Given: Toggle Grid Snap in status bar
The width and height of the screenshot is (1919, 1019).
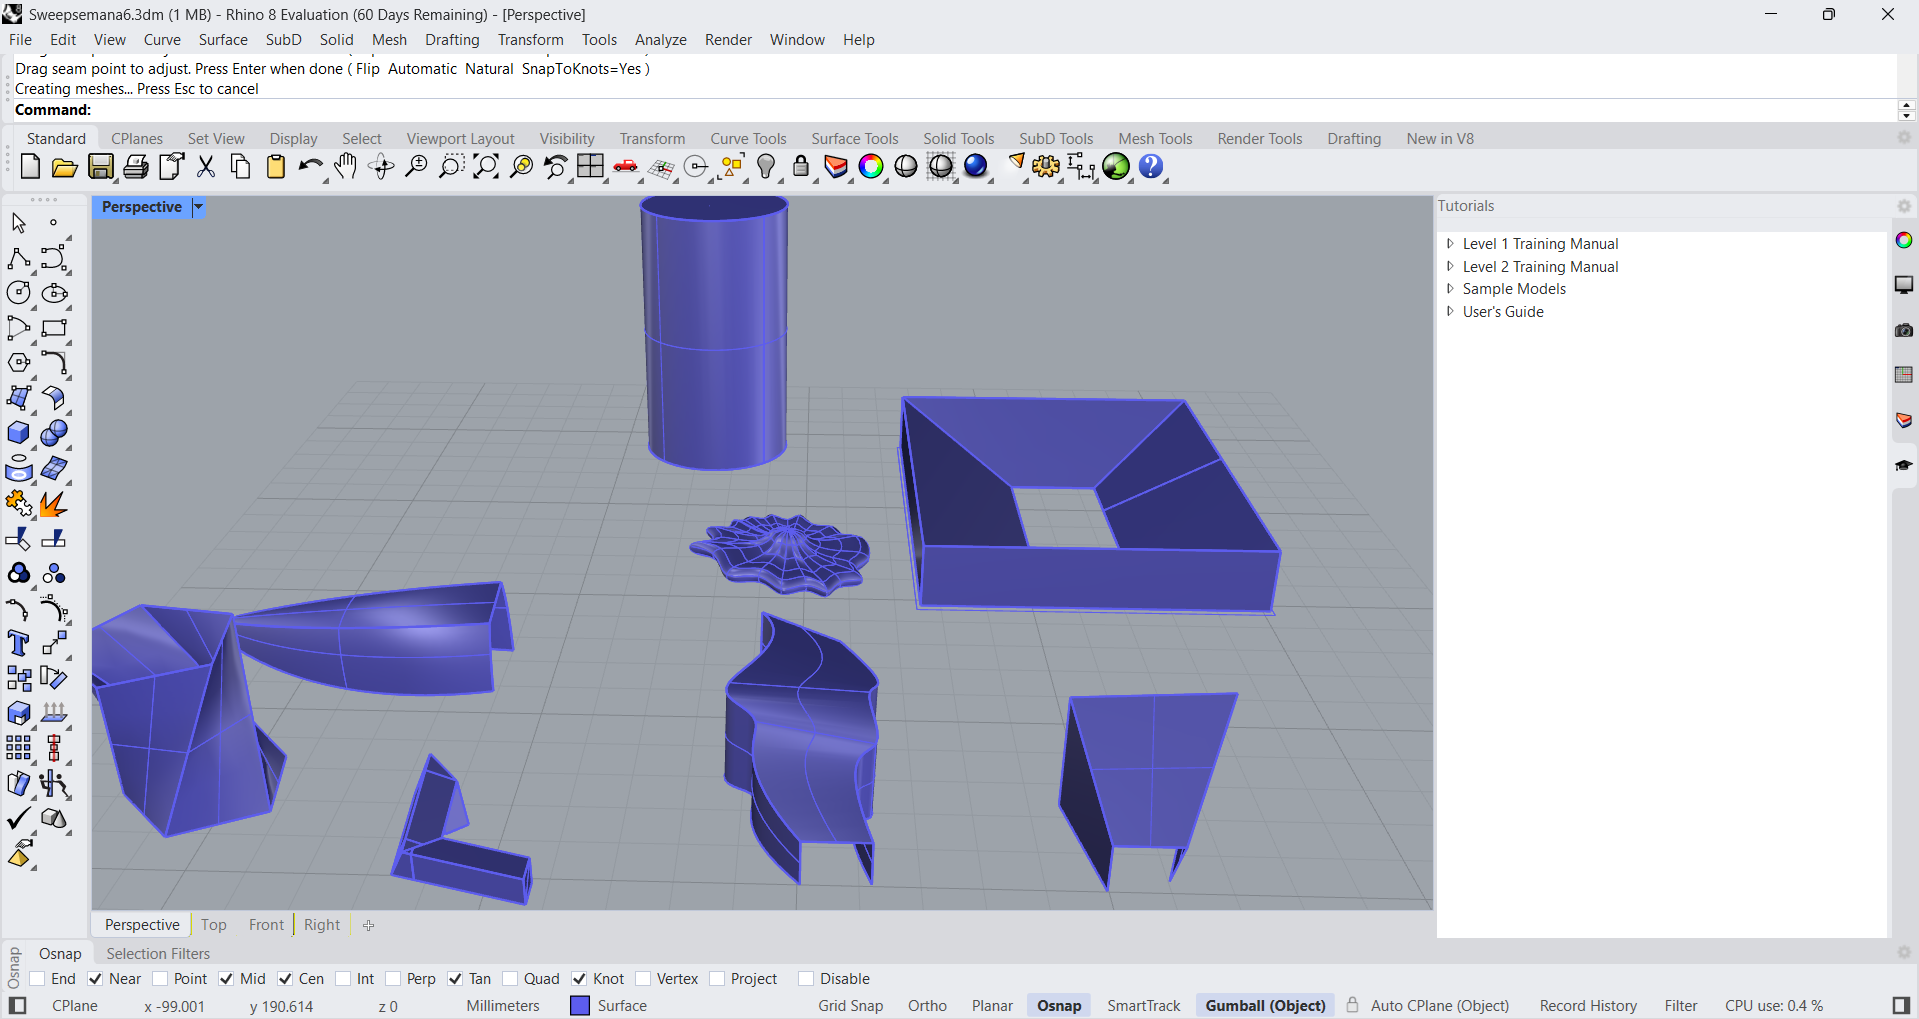Looking at the screenshot, I should [850, 1006].
